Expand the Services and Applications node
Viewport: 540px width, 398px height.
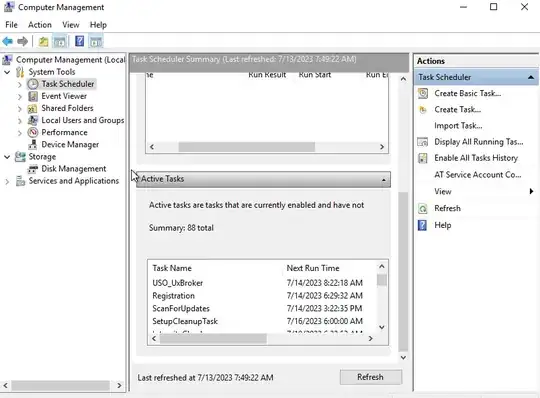[x=7, y=181]
